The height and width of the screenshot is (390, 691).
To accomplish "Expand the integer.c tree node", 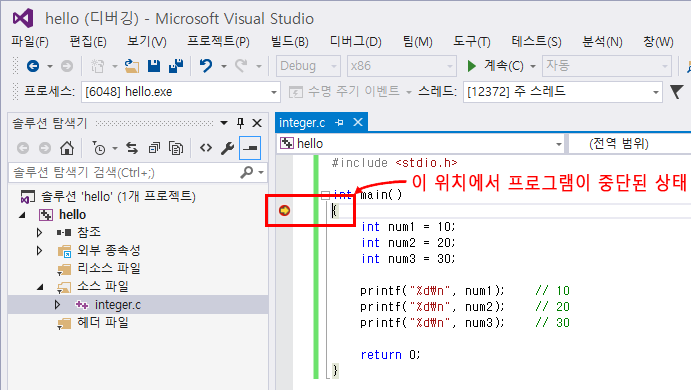I will point(57,305).
